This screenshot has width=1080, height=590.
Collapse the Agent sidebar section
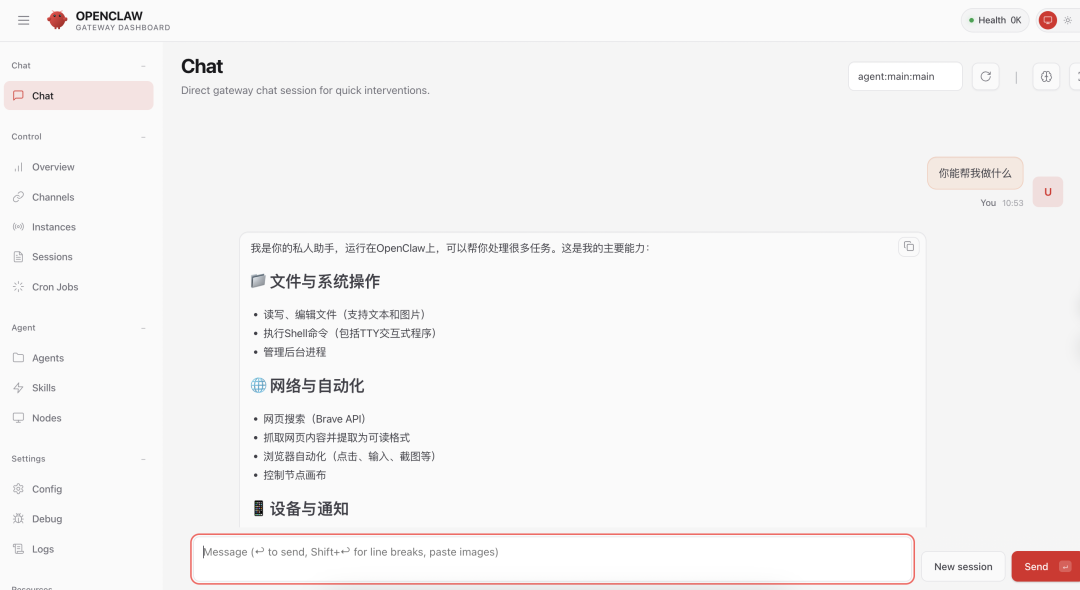point(143,328)
